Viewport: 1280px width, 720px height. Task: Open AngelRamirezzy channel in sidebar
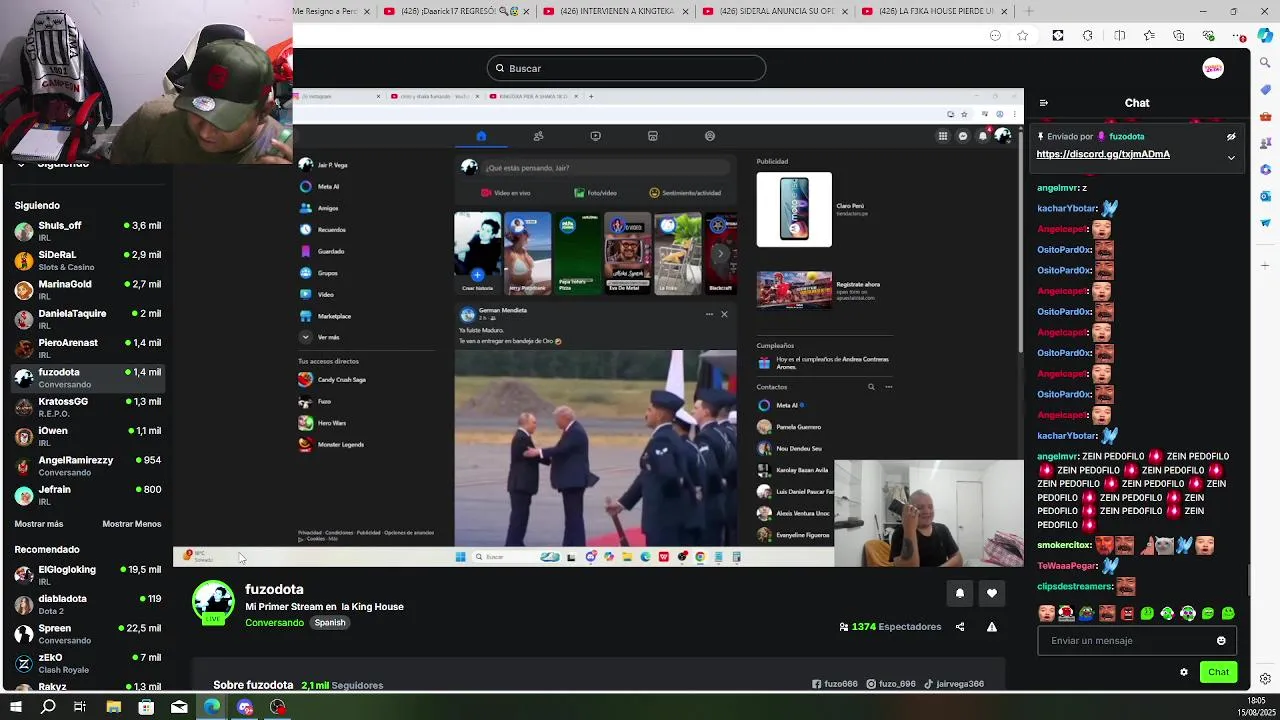(x=88, y=466)
